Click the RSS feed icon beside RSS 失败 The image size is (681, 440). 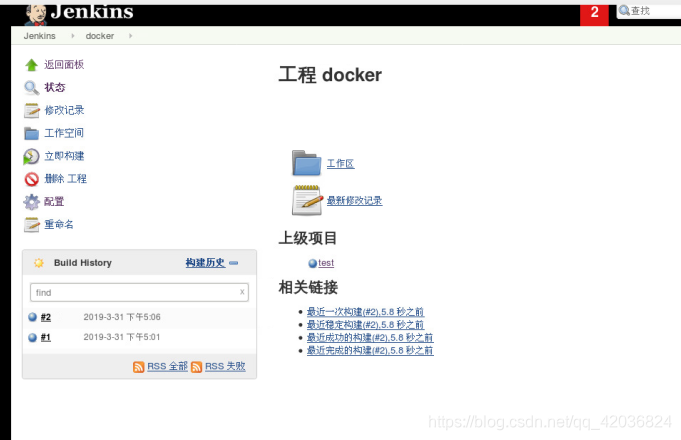click(196, 367)
